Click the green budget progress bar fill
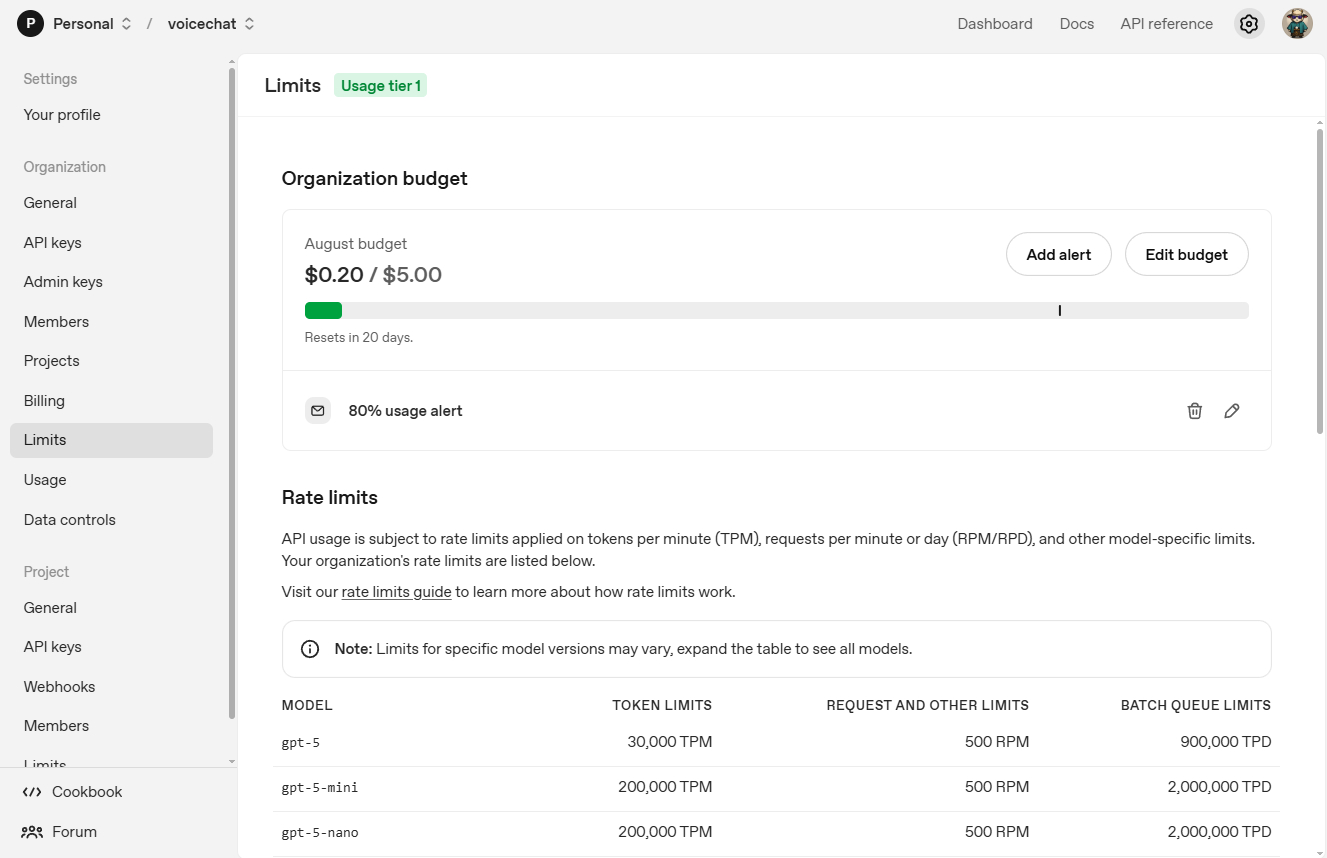The image size is (1327, 858). pos(323,311)
